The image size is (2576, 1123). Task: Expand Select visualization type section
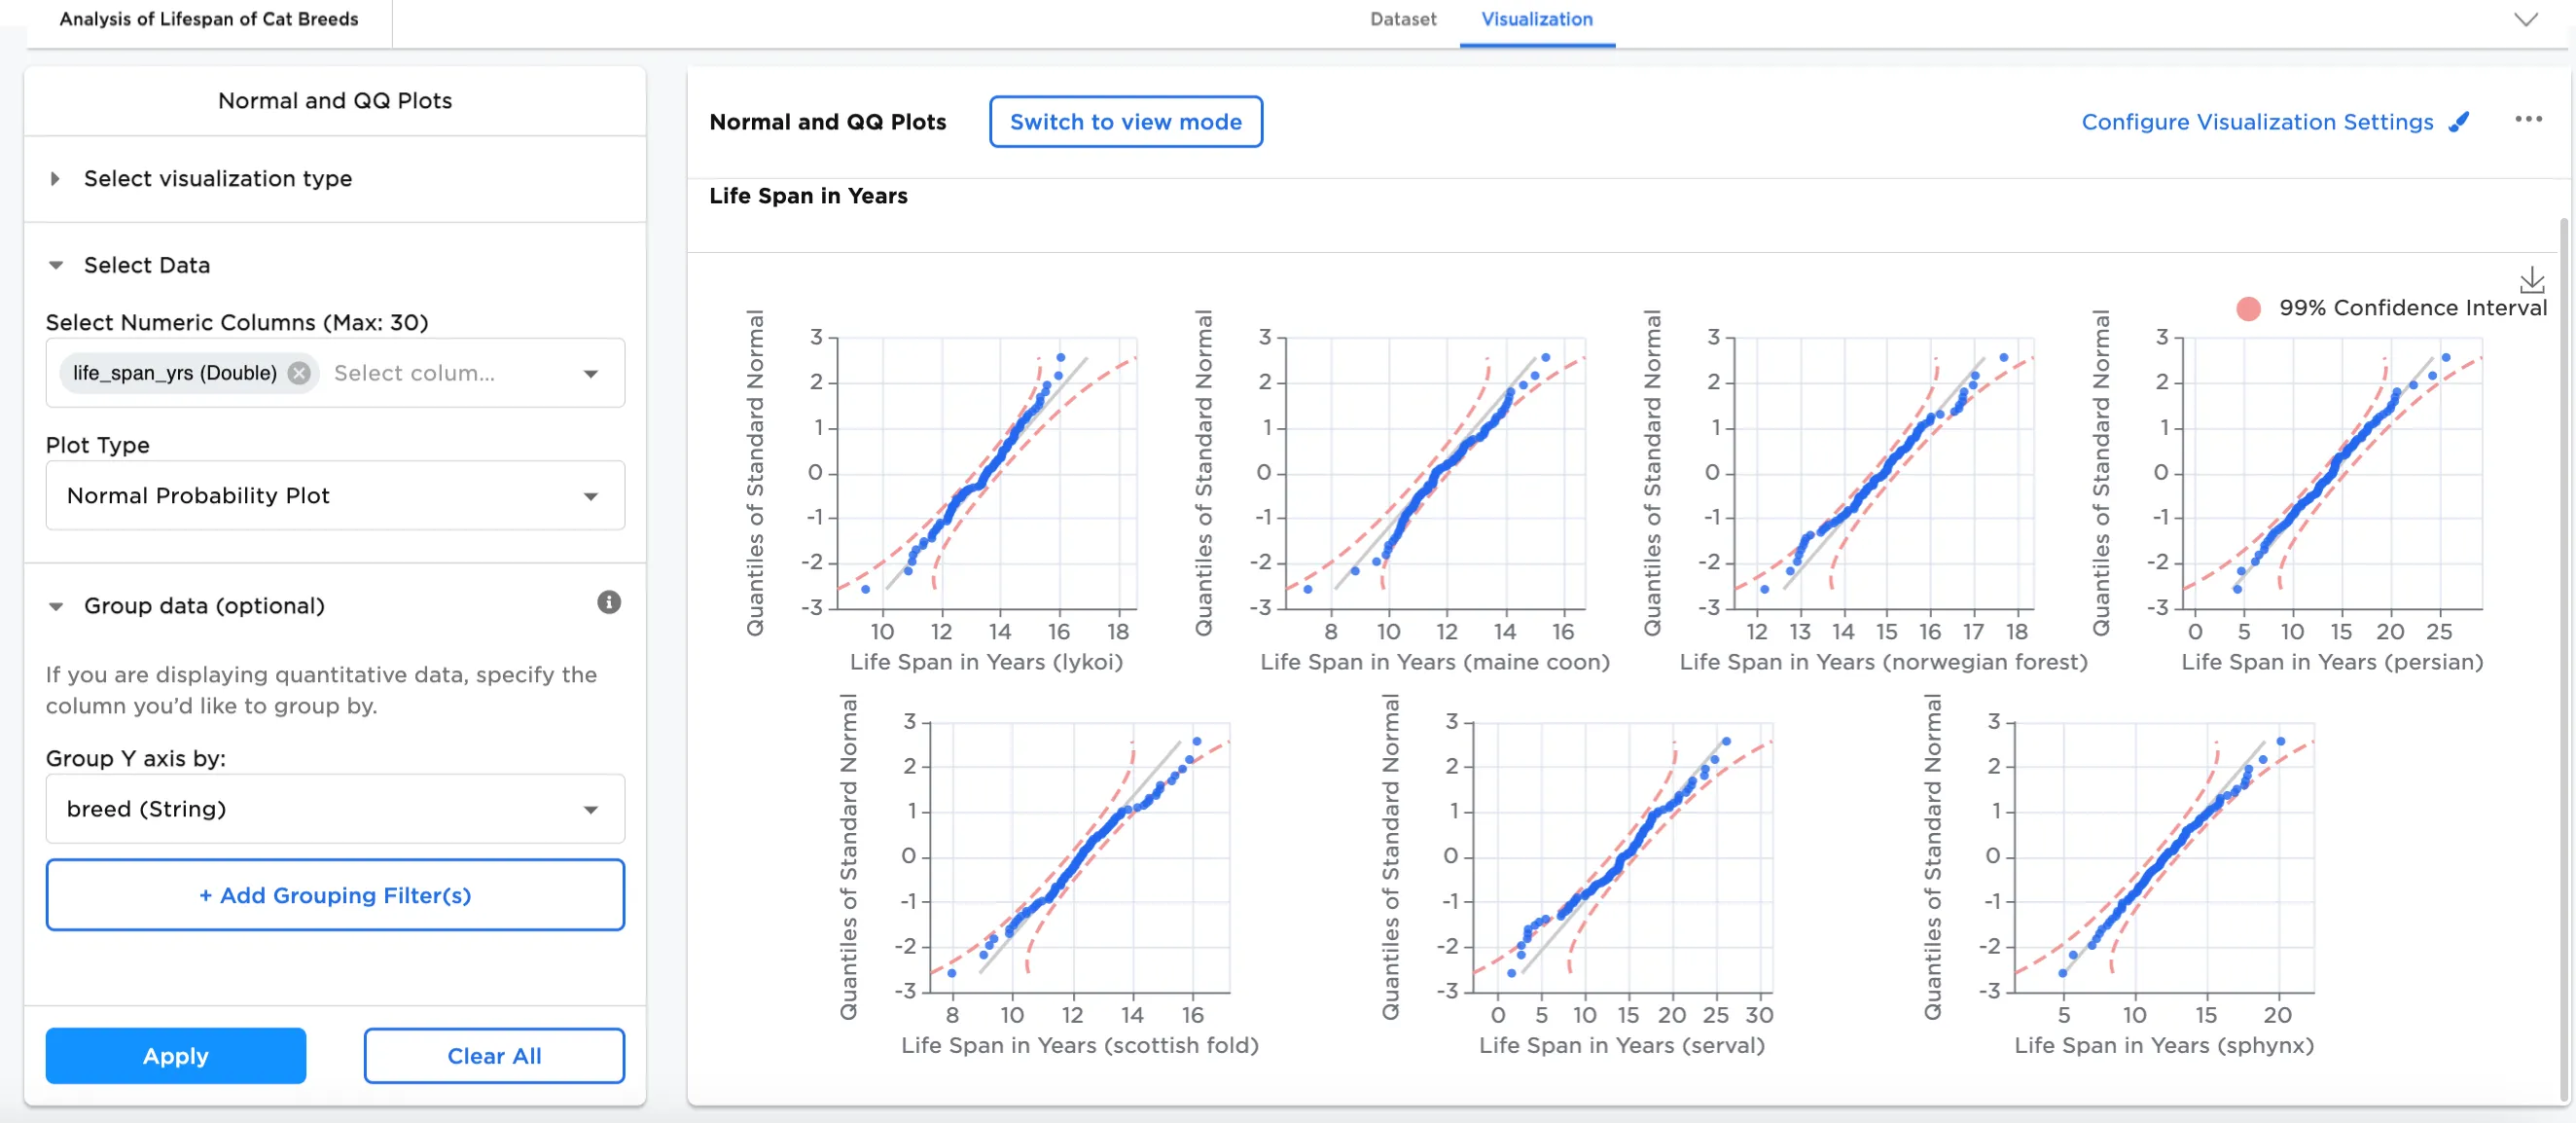(x=56, y=179)
